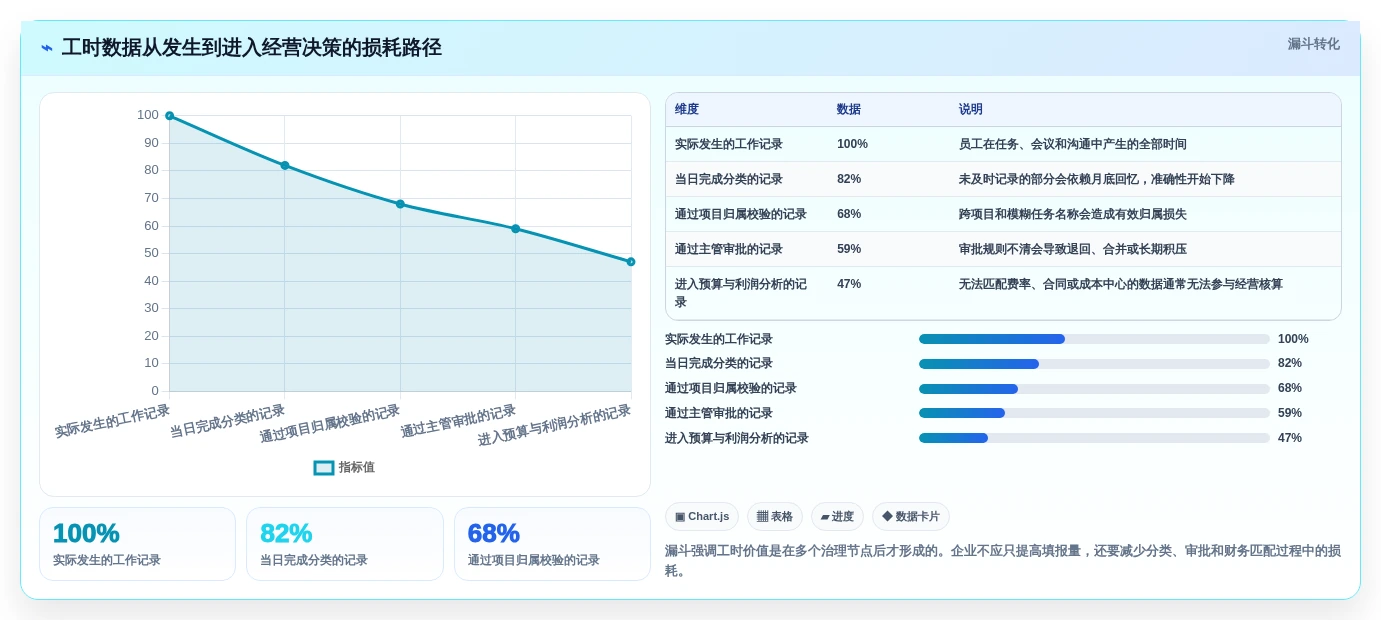Click the 100% progress bar for 实际发生的工作记录
Image resolution: width=1381 pixels, height=620 pixels.
point(1094,339)
